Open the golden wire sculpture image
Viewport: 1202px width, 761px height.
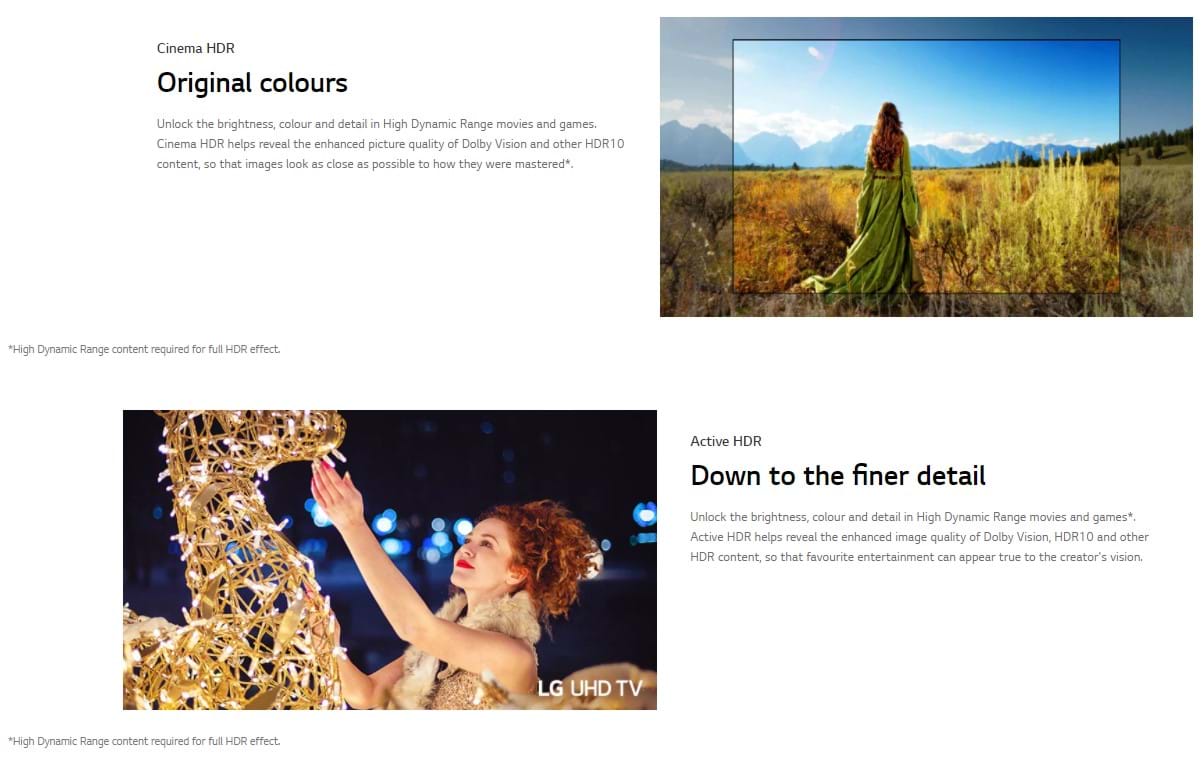pyautogui.click(x=390, y=560)
